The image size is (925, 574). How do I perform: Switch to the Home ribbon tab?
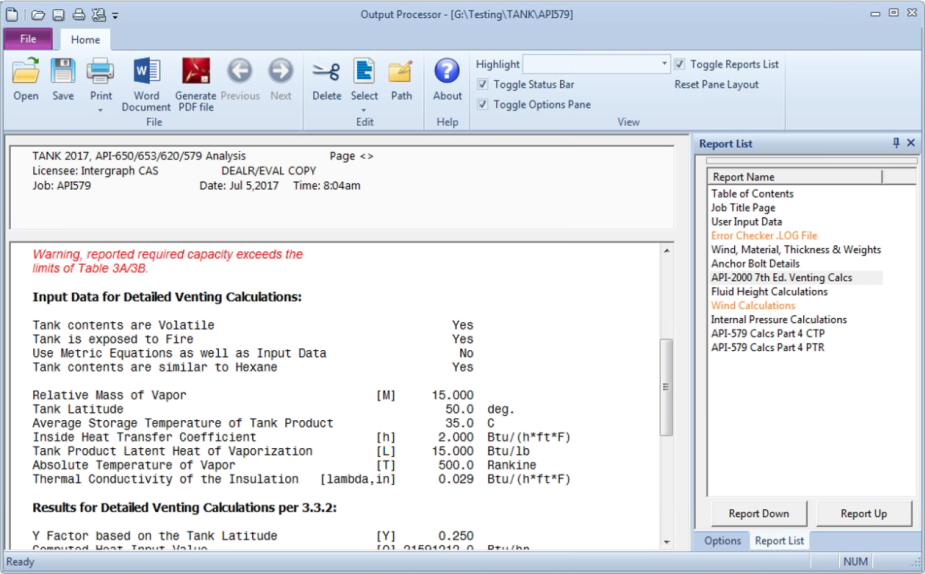[x=86, y=40]
